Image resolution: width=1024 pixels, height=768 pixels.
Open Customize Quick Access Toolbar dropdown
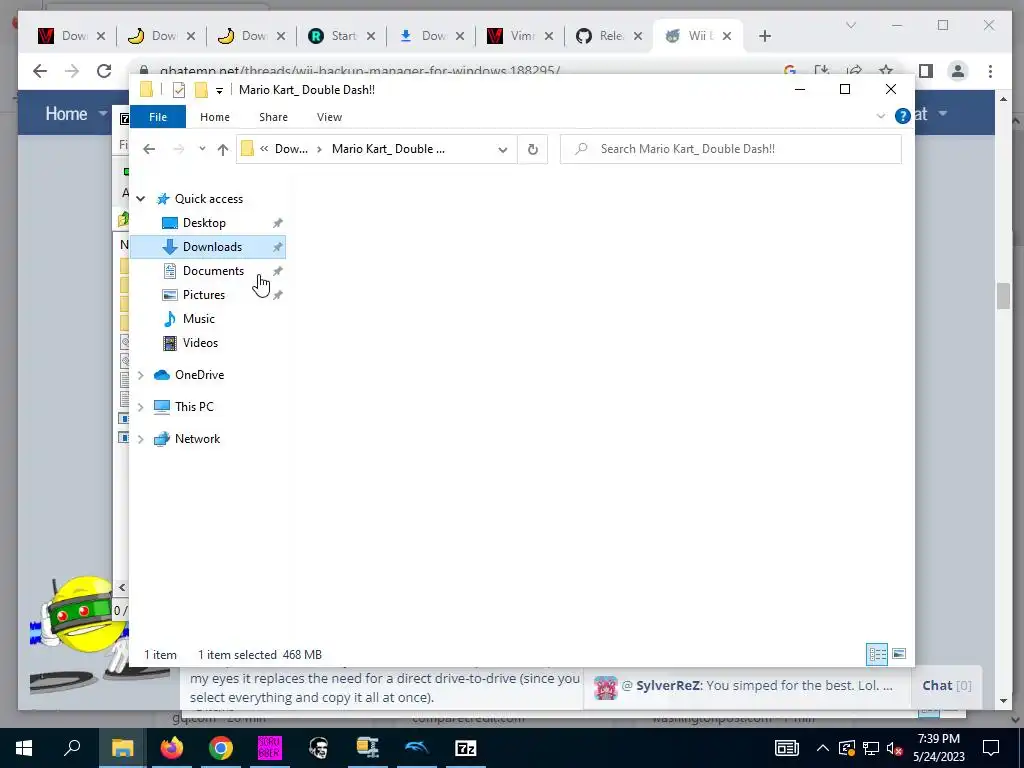(219, 91)
